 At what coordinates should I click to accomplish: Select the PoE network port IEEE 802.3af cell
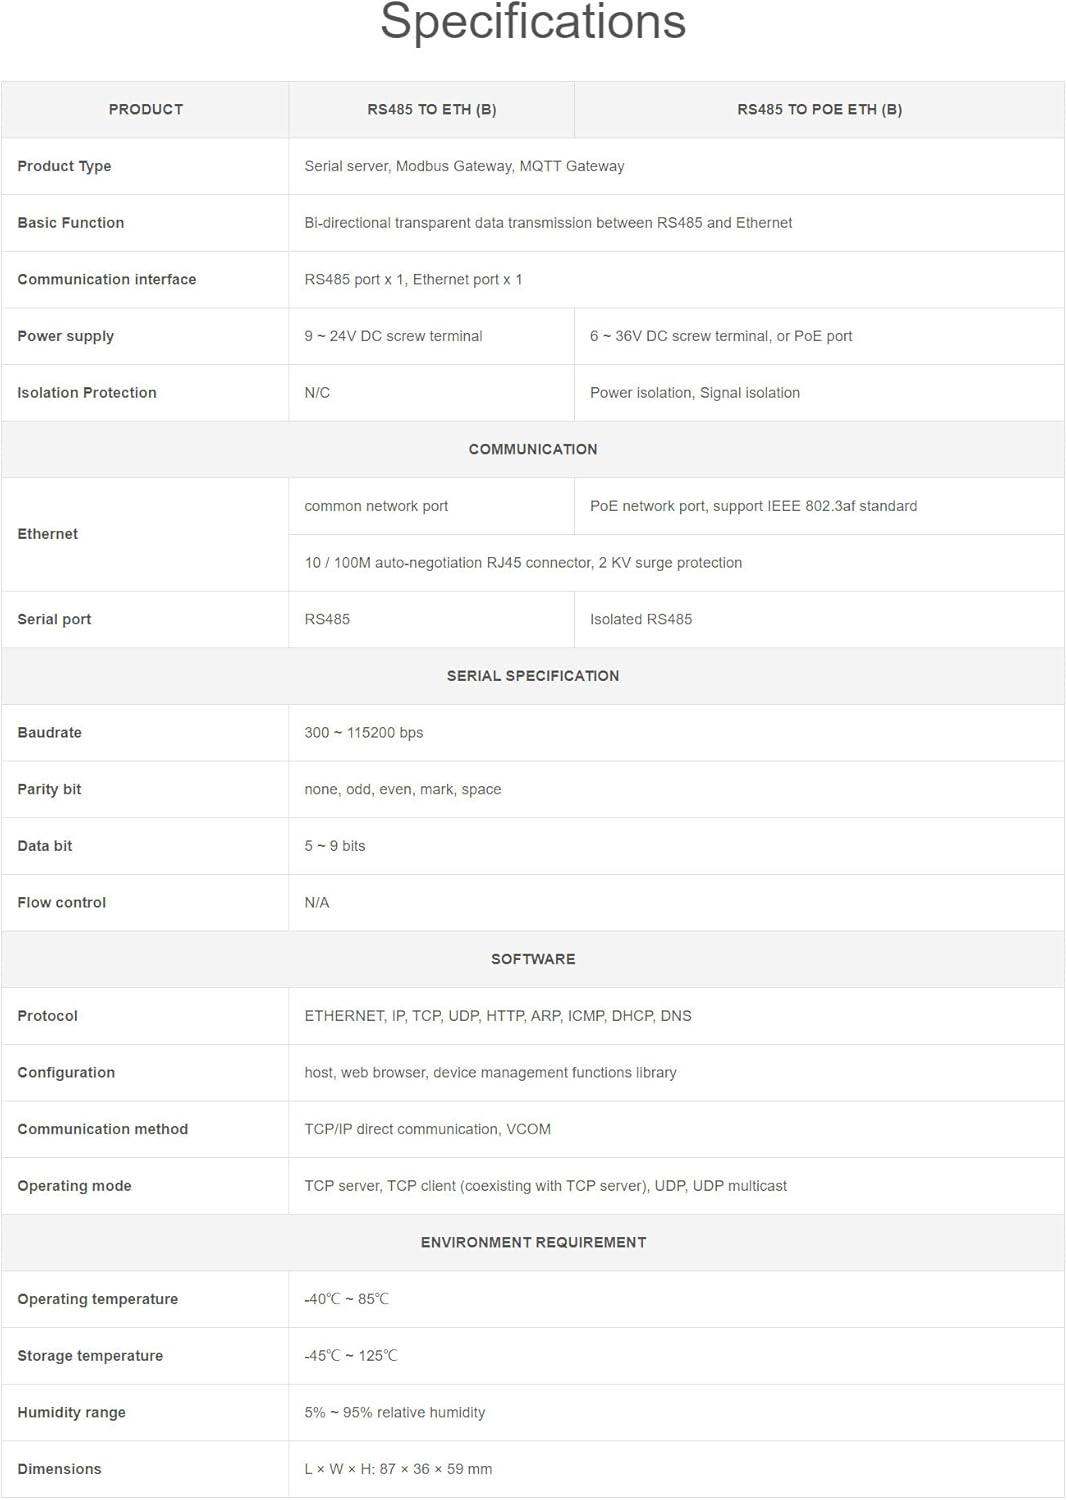point(753,506)
